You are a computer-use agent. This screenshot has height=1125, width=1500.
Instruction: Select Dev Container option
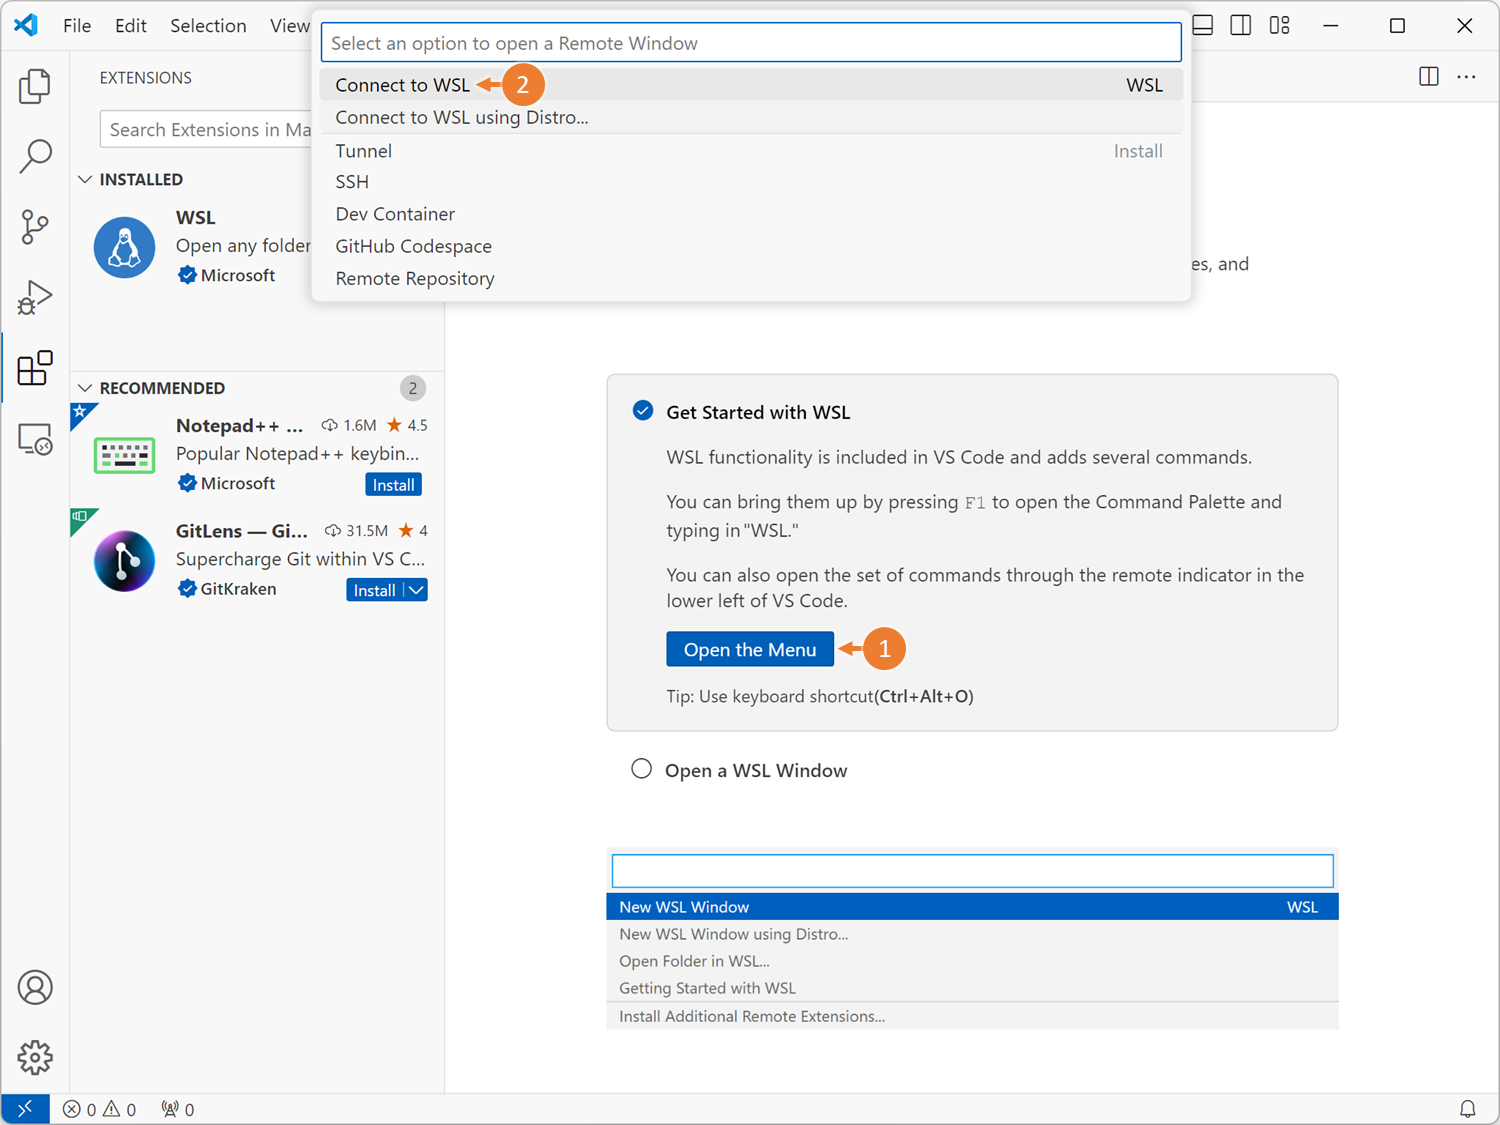(751, 214)
